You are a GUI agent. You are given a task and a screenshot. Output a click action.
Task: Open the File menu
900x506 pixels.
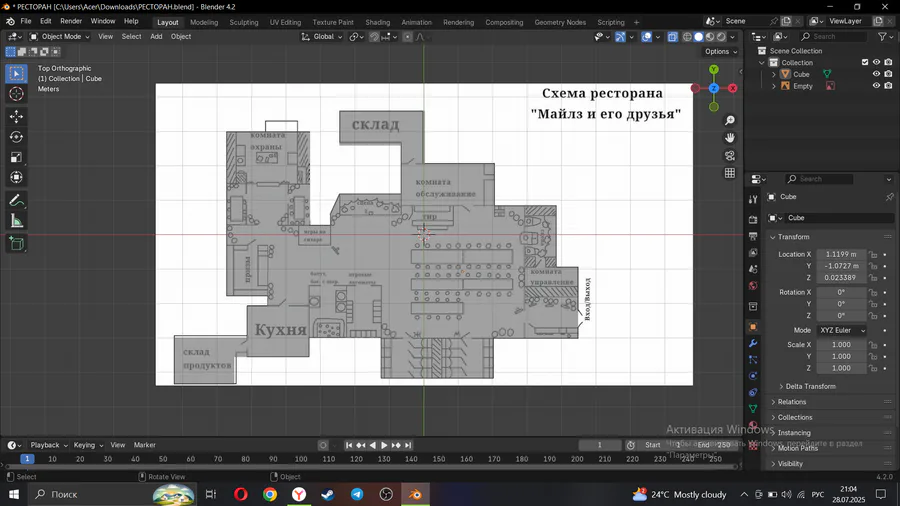tap(26, 21)
